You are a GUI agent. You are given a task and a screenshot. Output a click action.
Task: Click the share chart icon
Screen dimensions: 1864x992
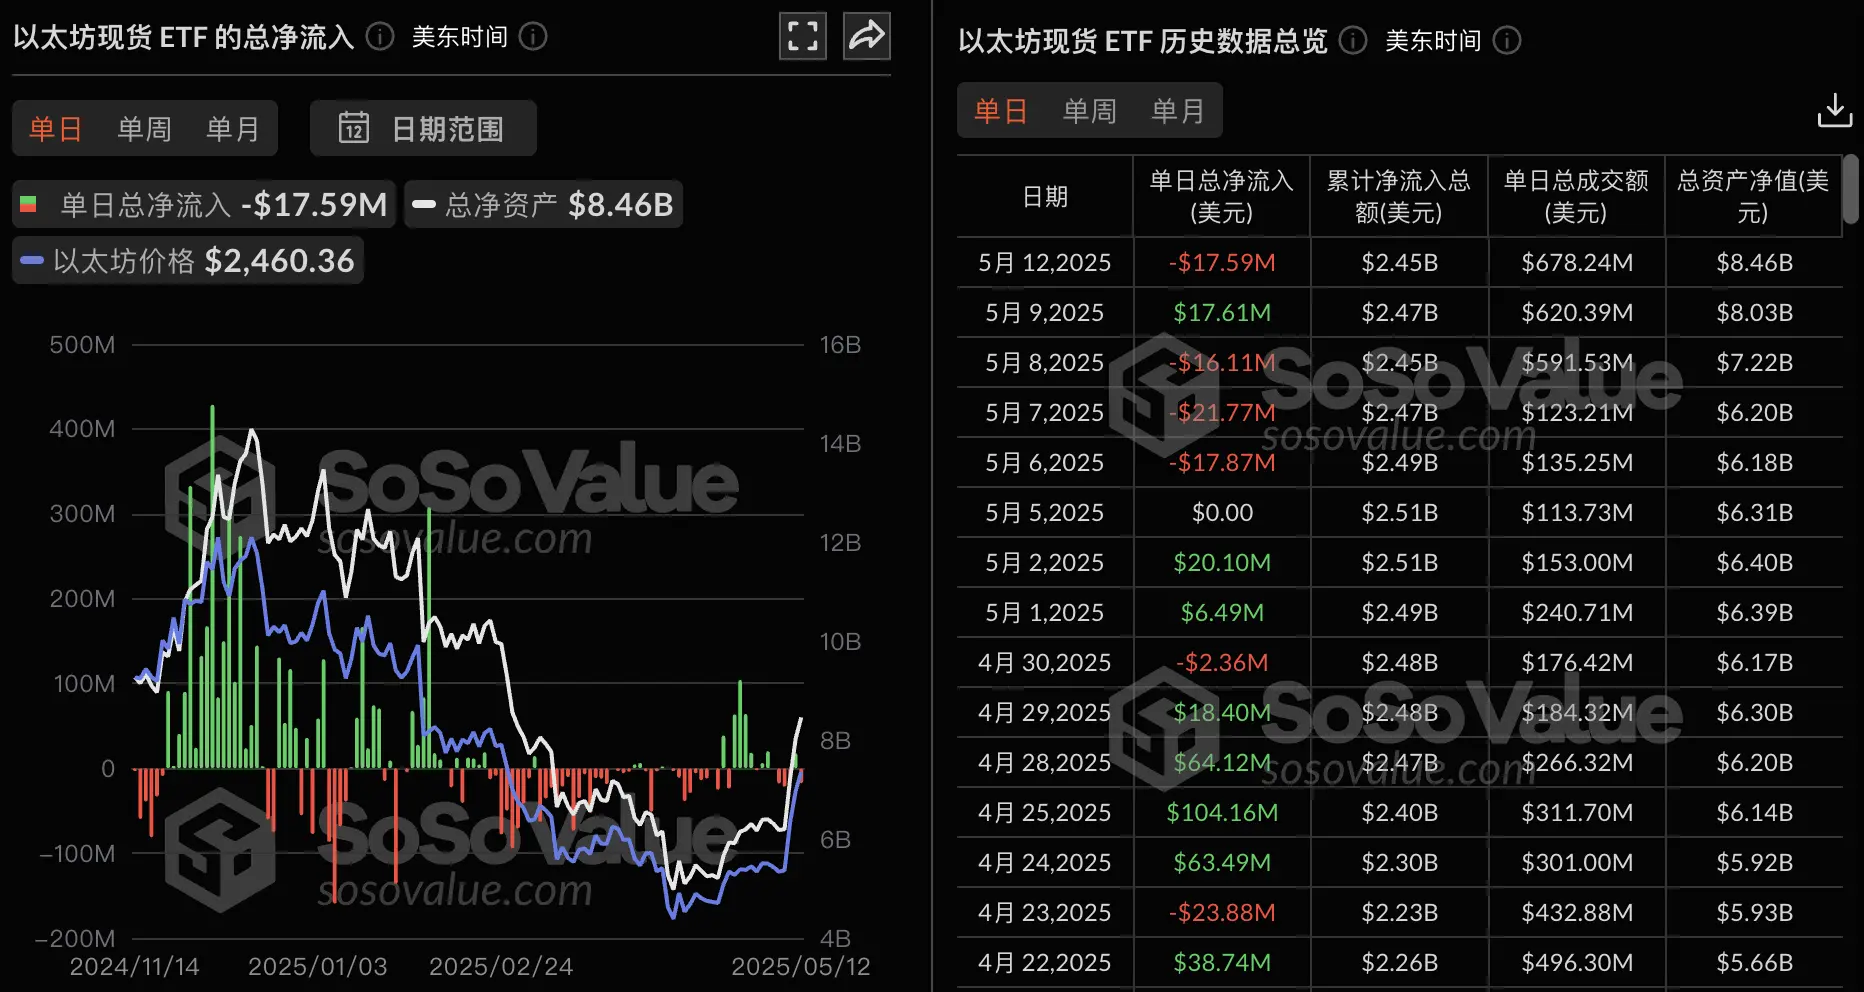tap(866, 35)
